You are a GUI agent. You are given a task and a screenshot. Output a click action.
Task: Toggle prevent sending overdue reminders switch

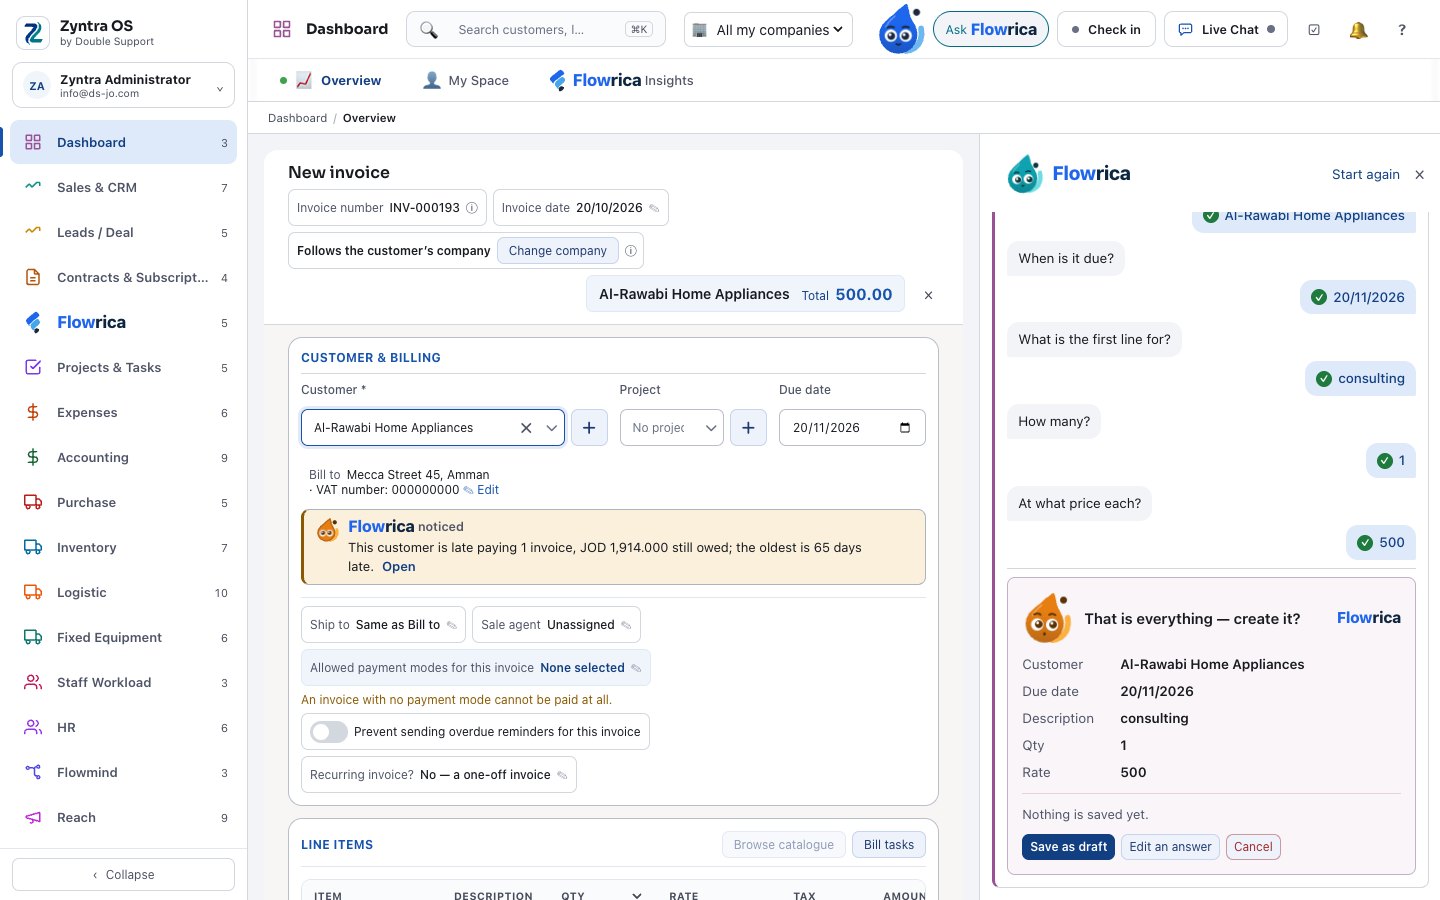(x=329, y=732)
